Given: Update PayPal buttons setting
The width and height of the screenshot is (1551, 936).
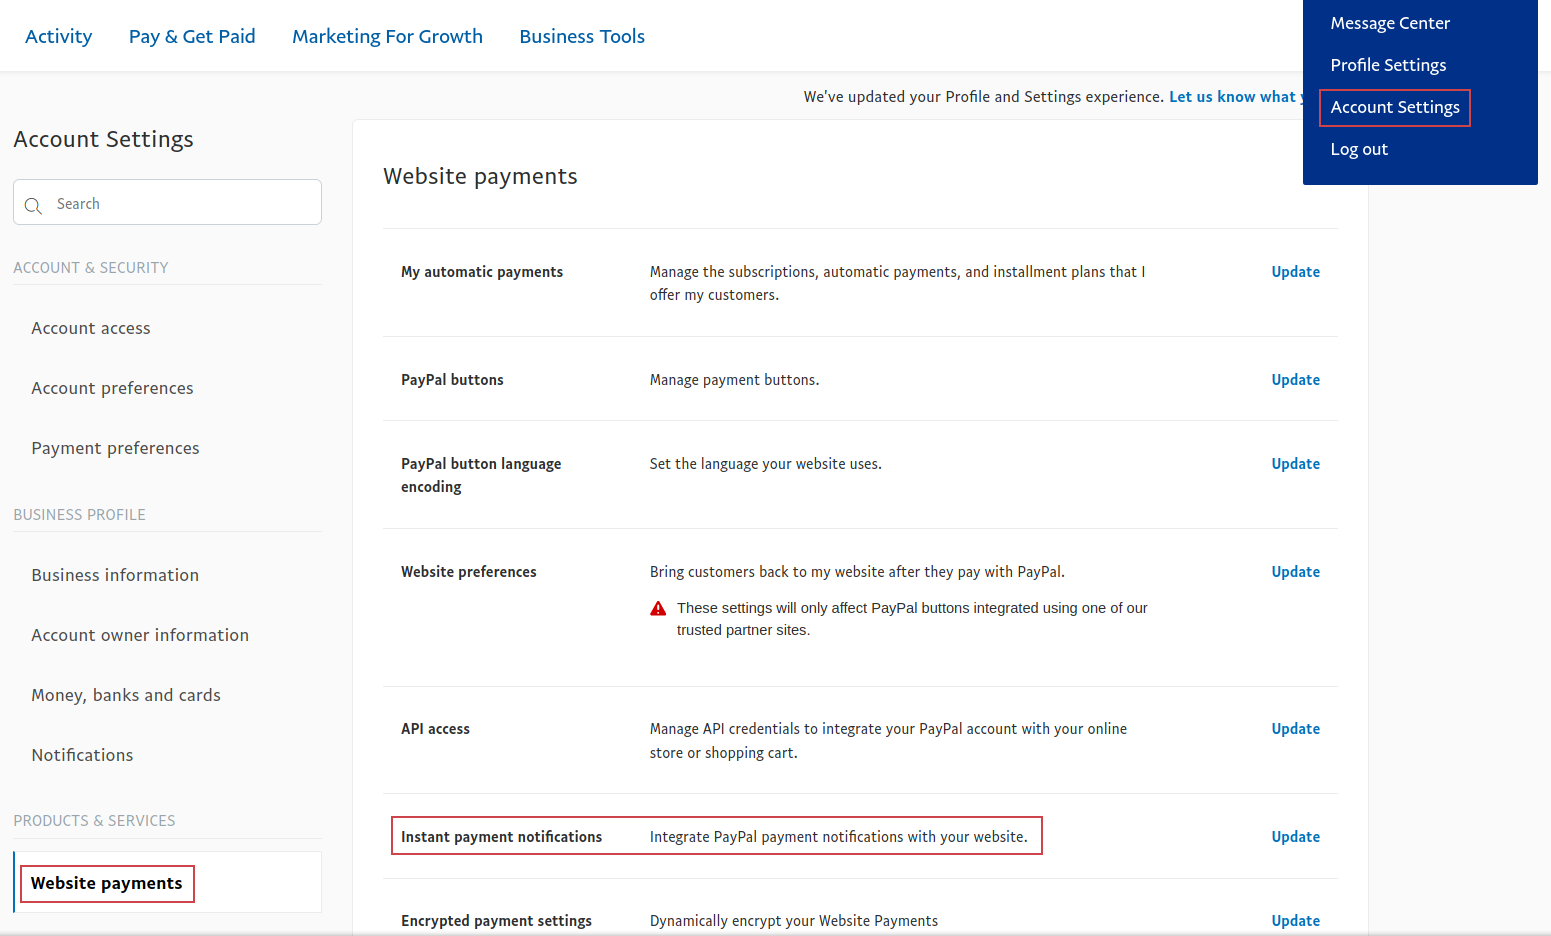Looking at the screenshot, I should tap(1295, 380).
